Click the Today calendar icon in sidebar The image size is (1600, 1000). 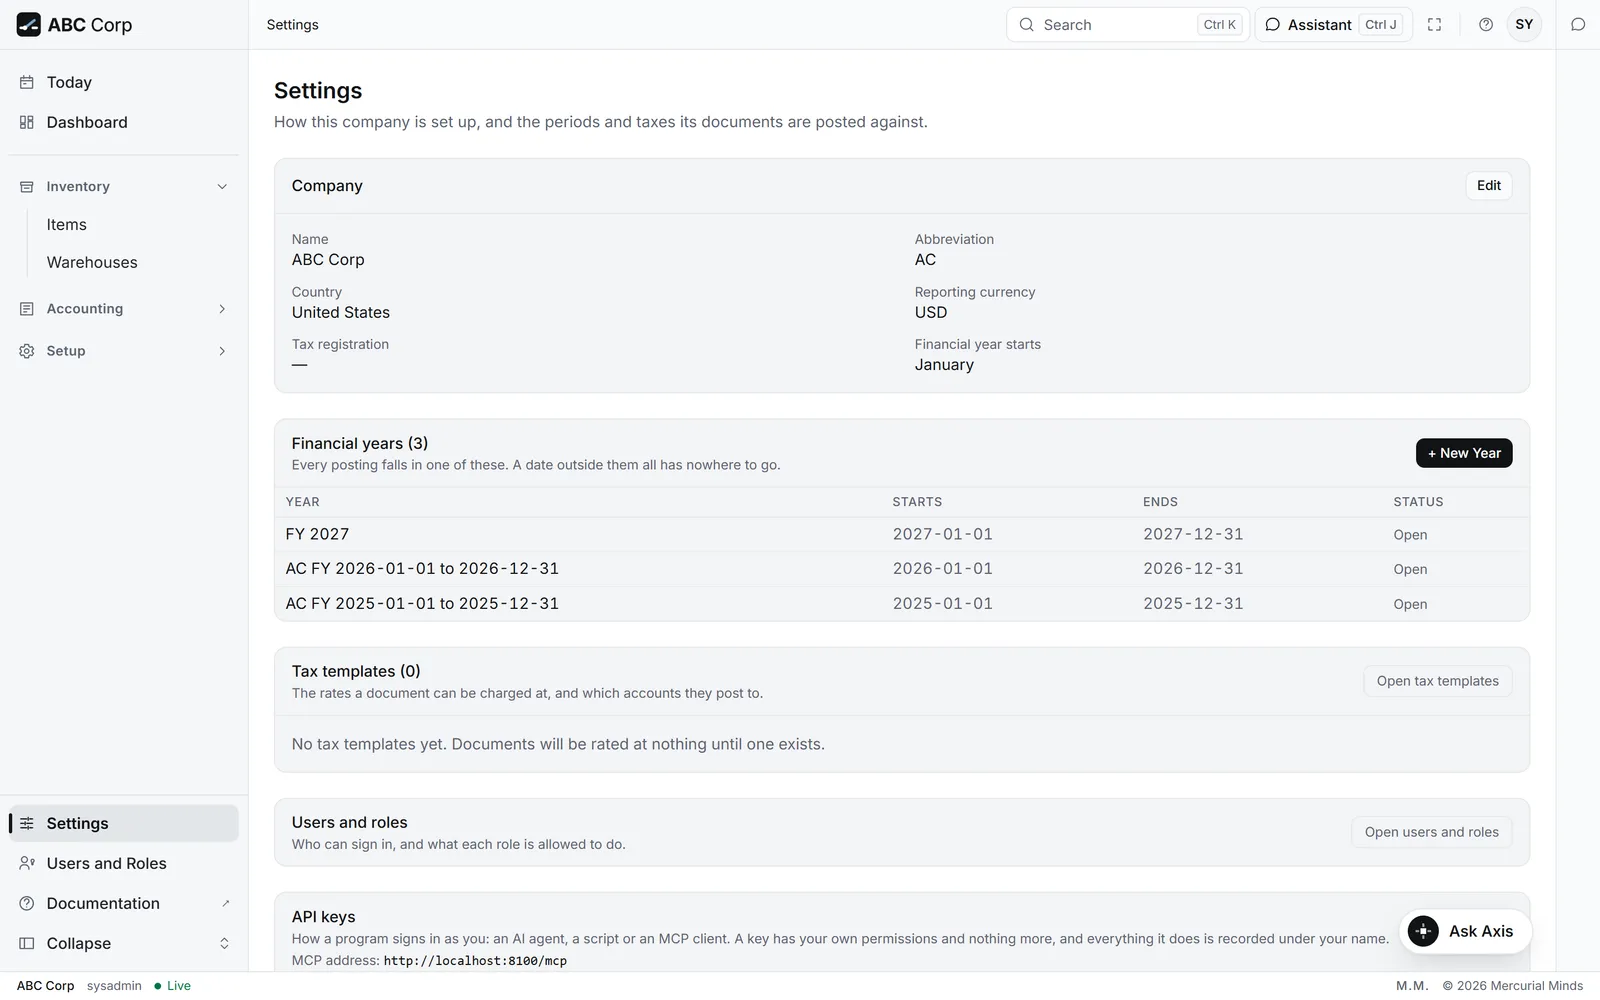click(27, 82)
